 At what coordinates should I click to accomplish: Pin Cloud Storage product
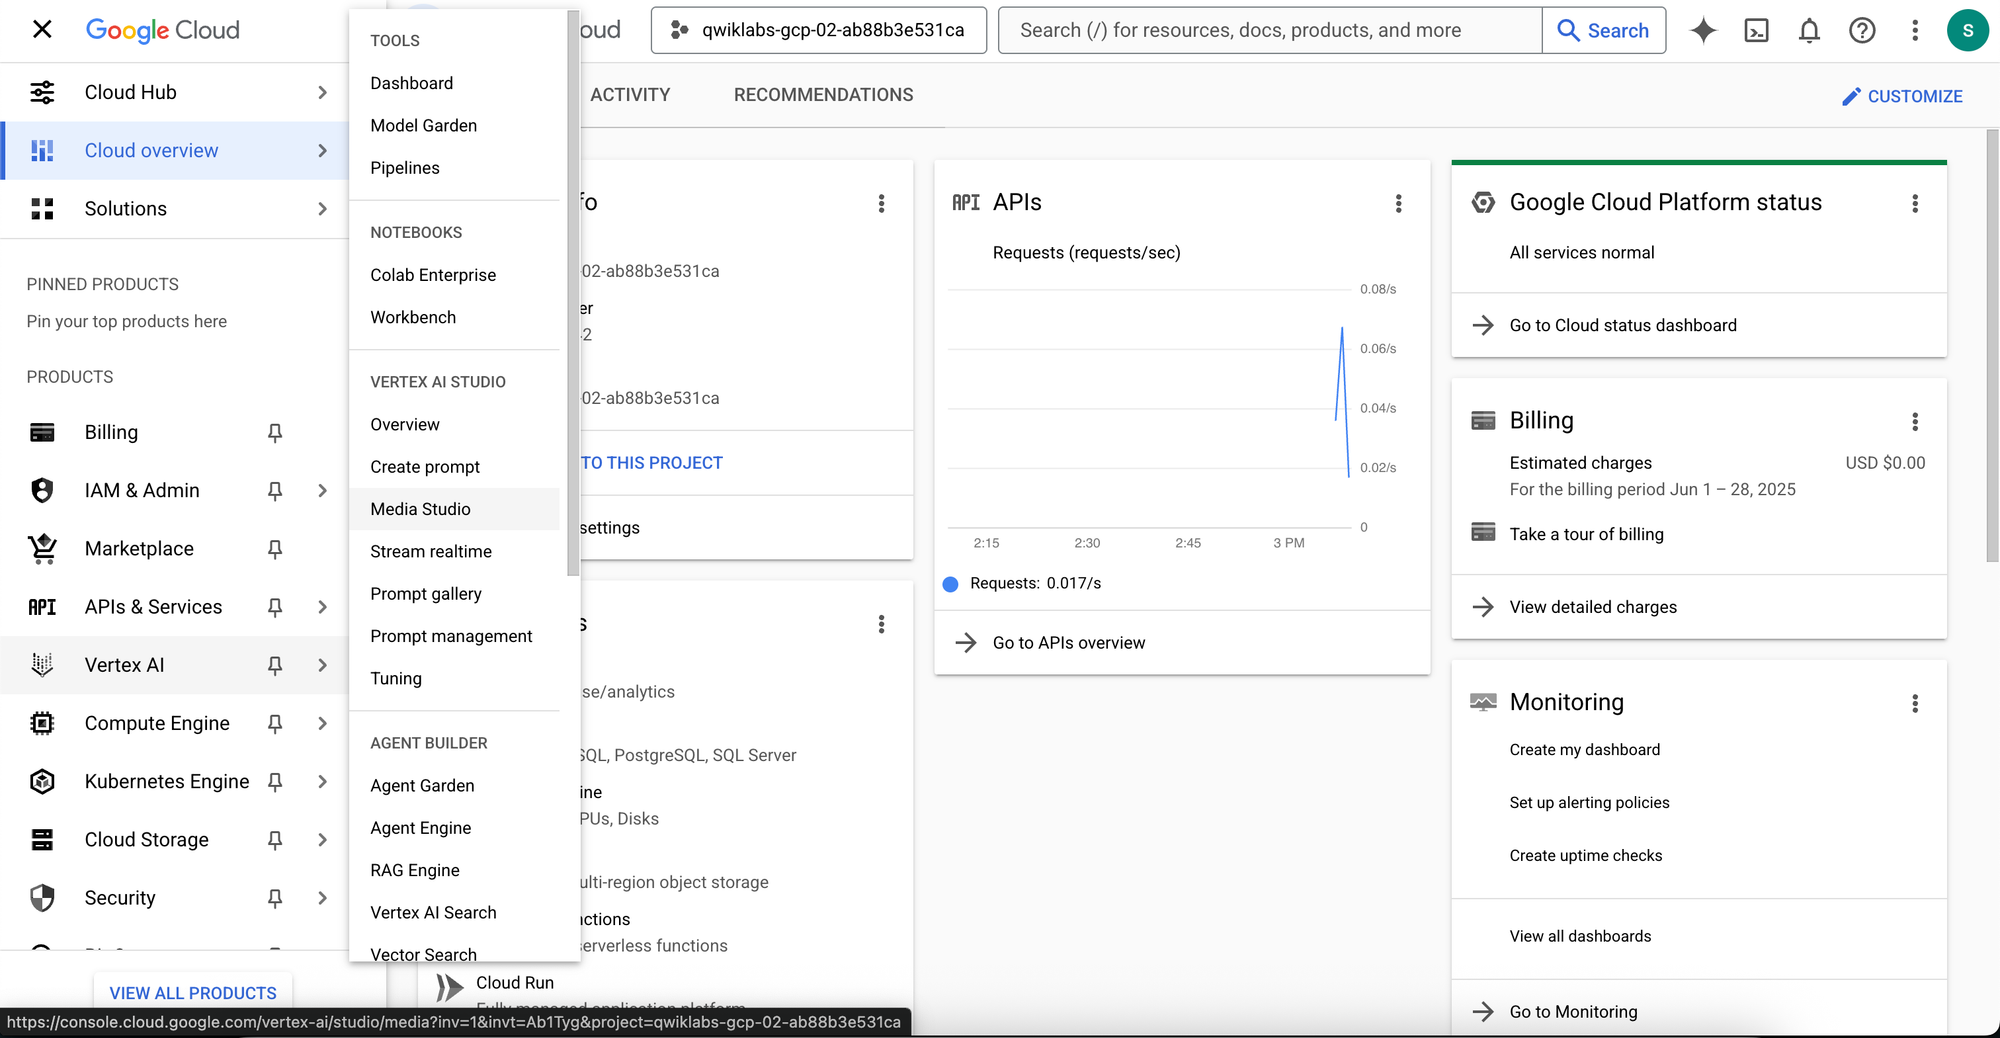275,840
